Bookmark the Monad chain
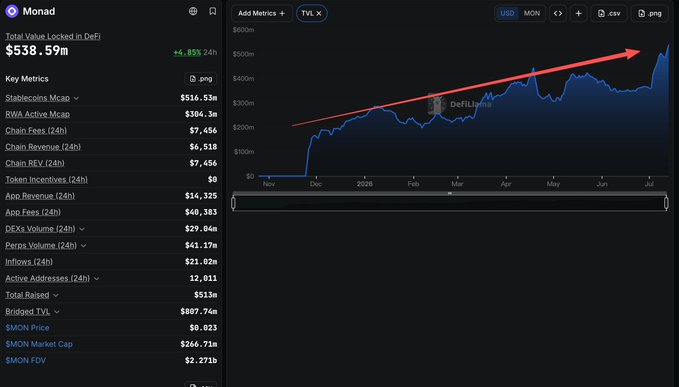 pyautogui.click(x=213, y=11)
